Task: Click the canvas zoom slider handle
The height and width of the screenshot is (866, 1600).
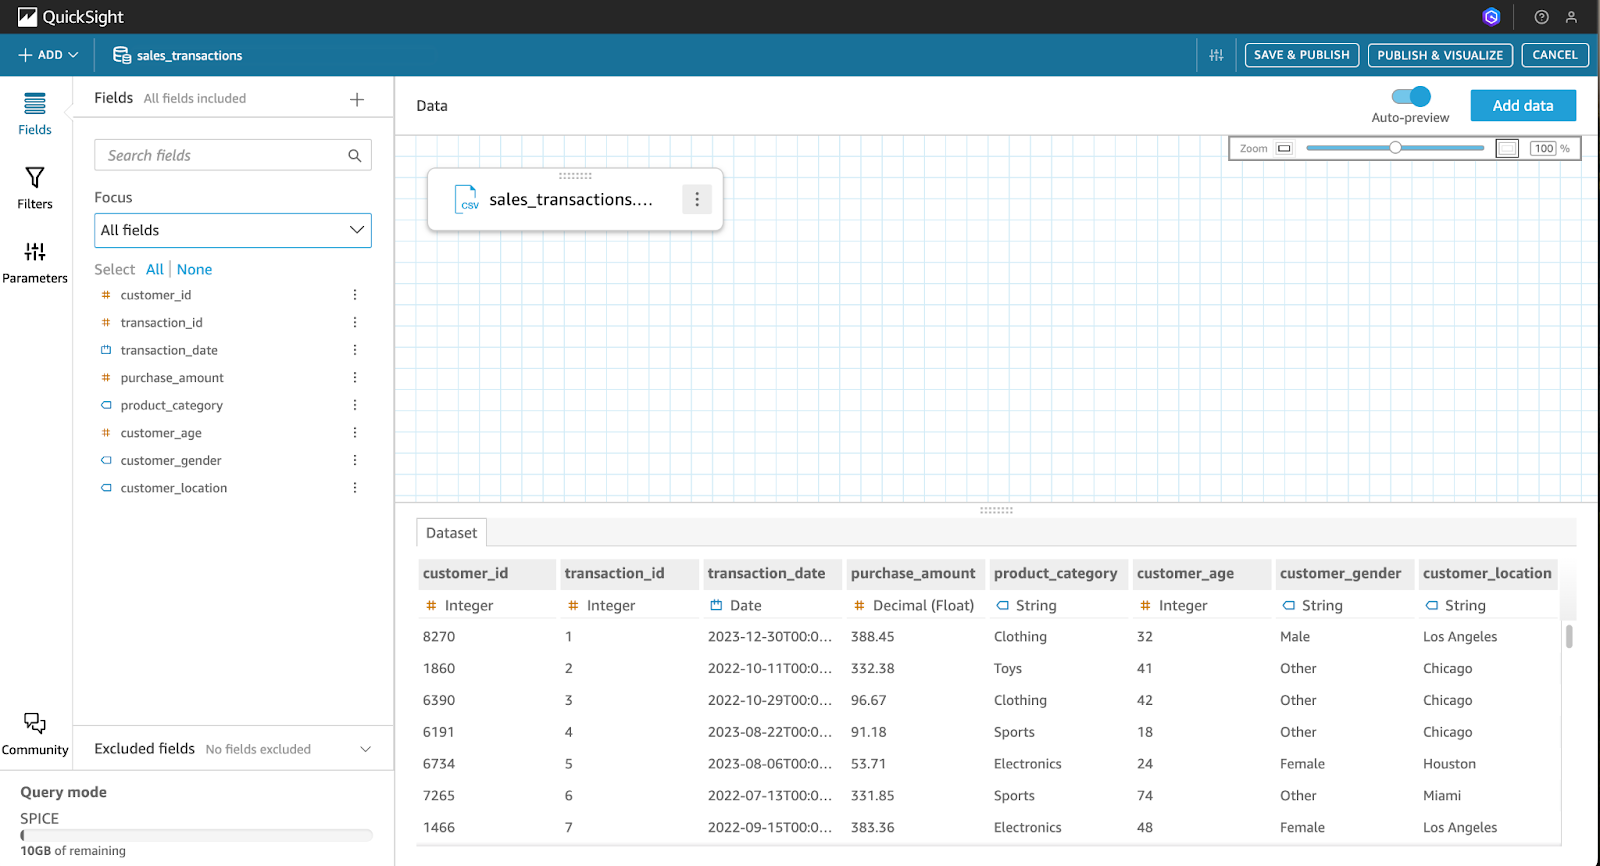Action: (1395, 148)
